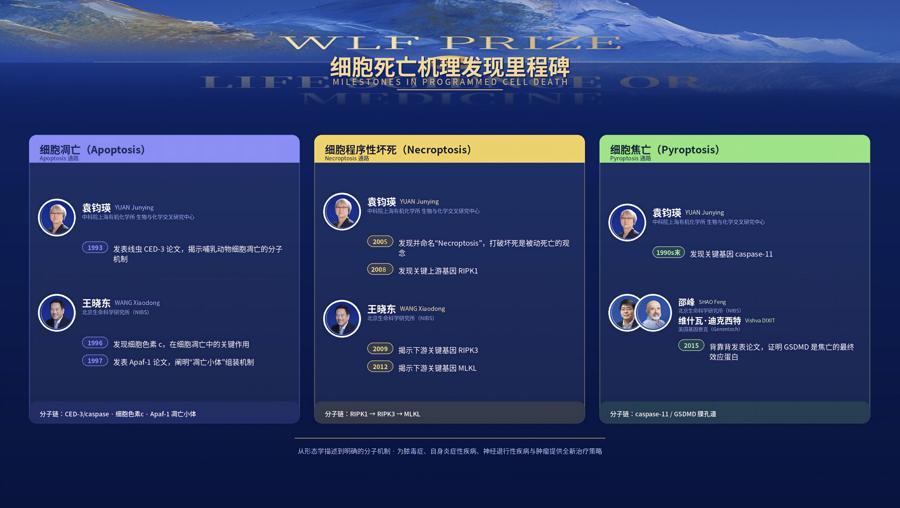Viewport: 900px width, 508px height.
Task: Select the 2009 year badge
Action: pos(380,348)
